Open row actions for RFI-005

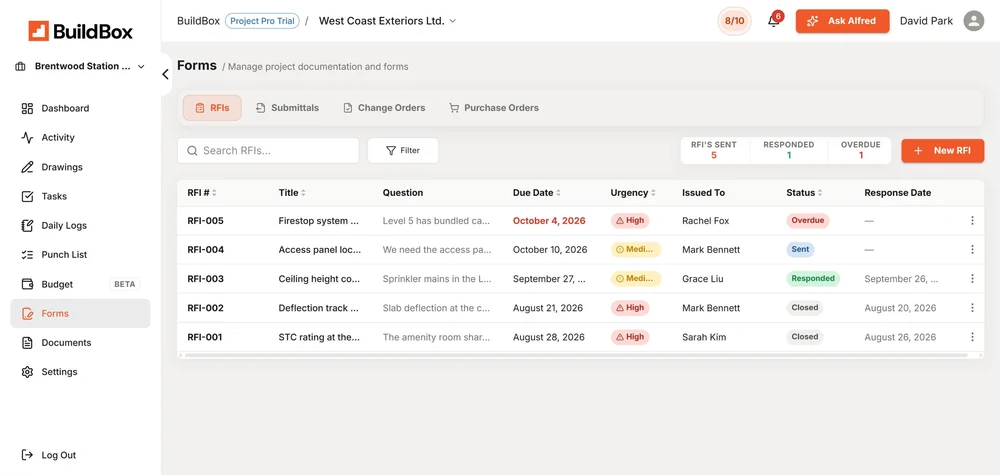pos(972,221)
